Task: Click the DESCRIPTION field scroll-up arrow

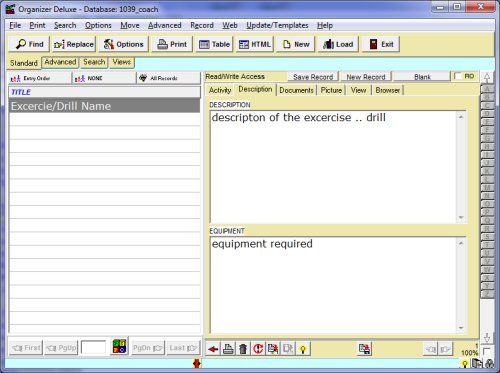Action: pos(461,117)
